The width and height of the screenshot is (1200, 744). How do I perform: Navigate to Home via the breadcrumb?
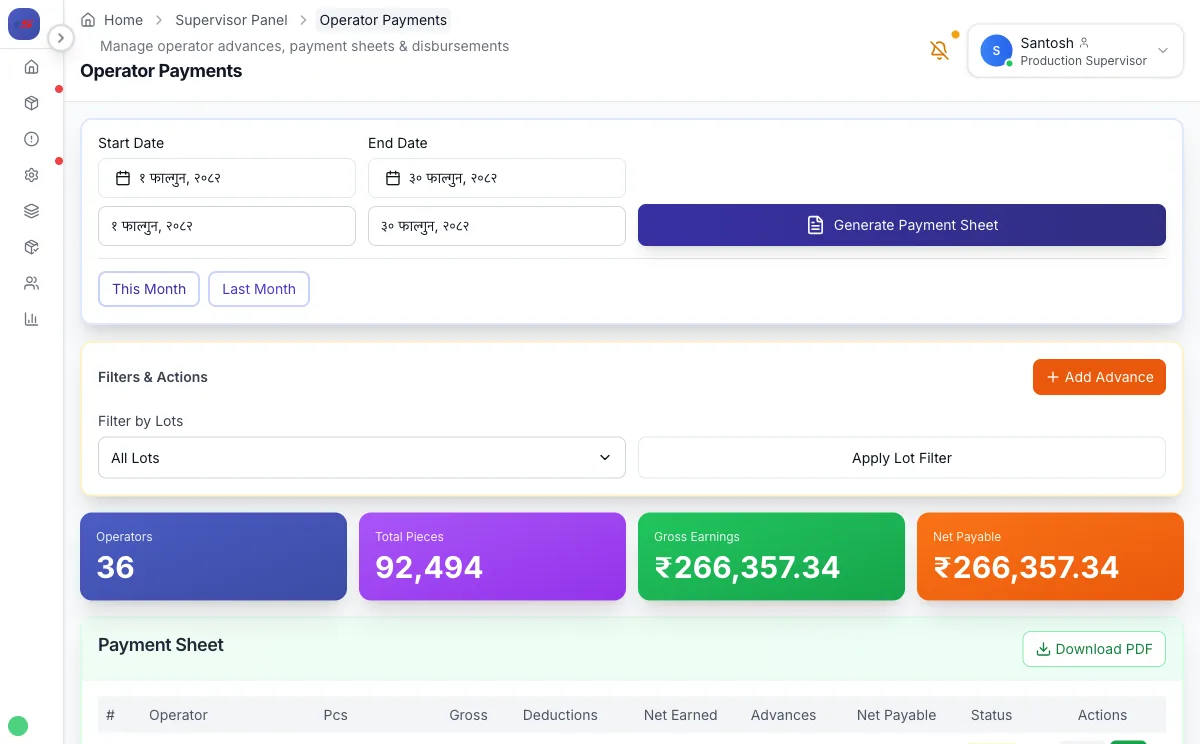[x=121, y=19]
